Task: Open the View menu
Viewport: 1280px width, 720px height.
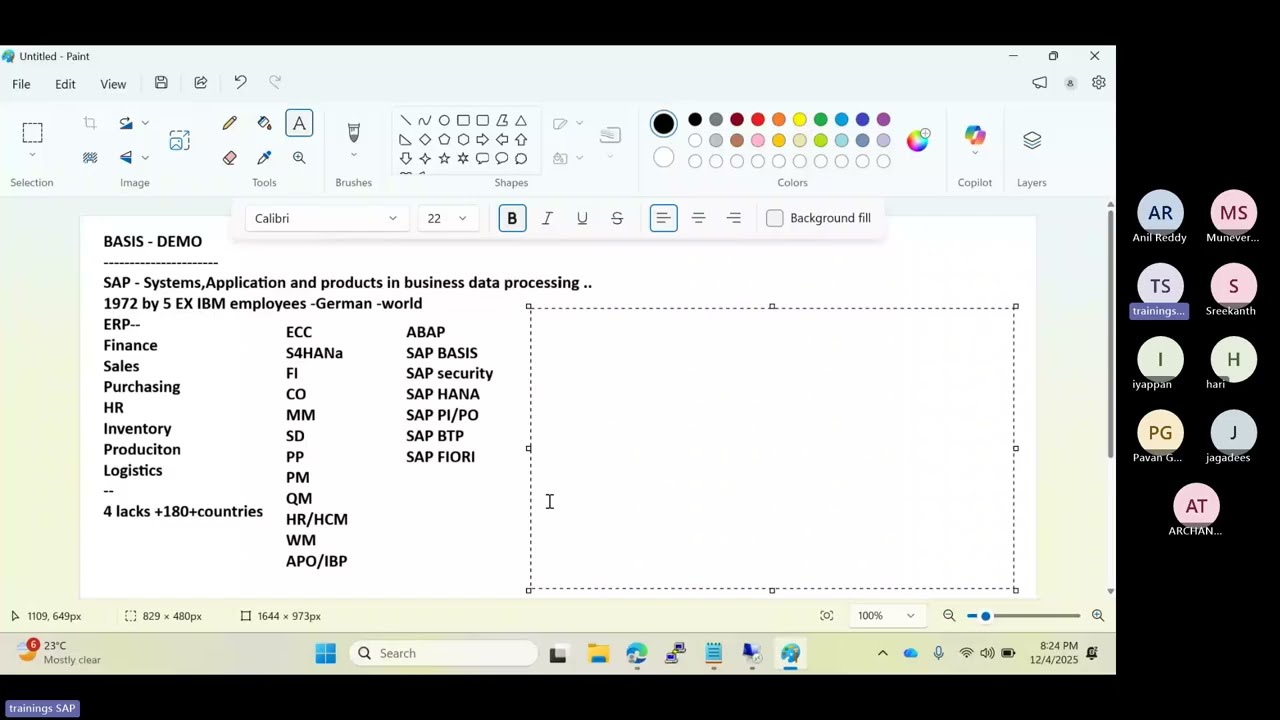Action: pos(113,84)
